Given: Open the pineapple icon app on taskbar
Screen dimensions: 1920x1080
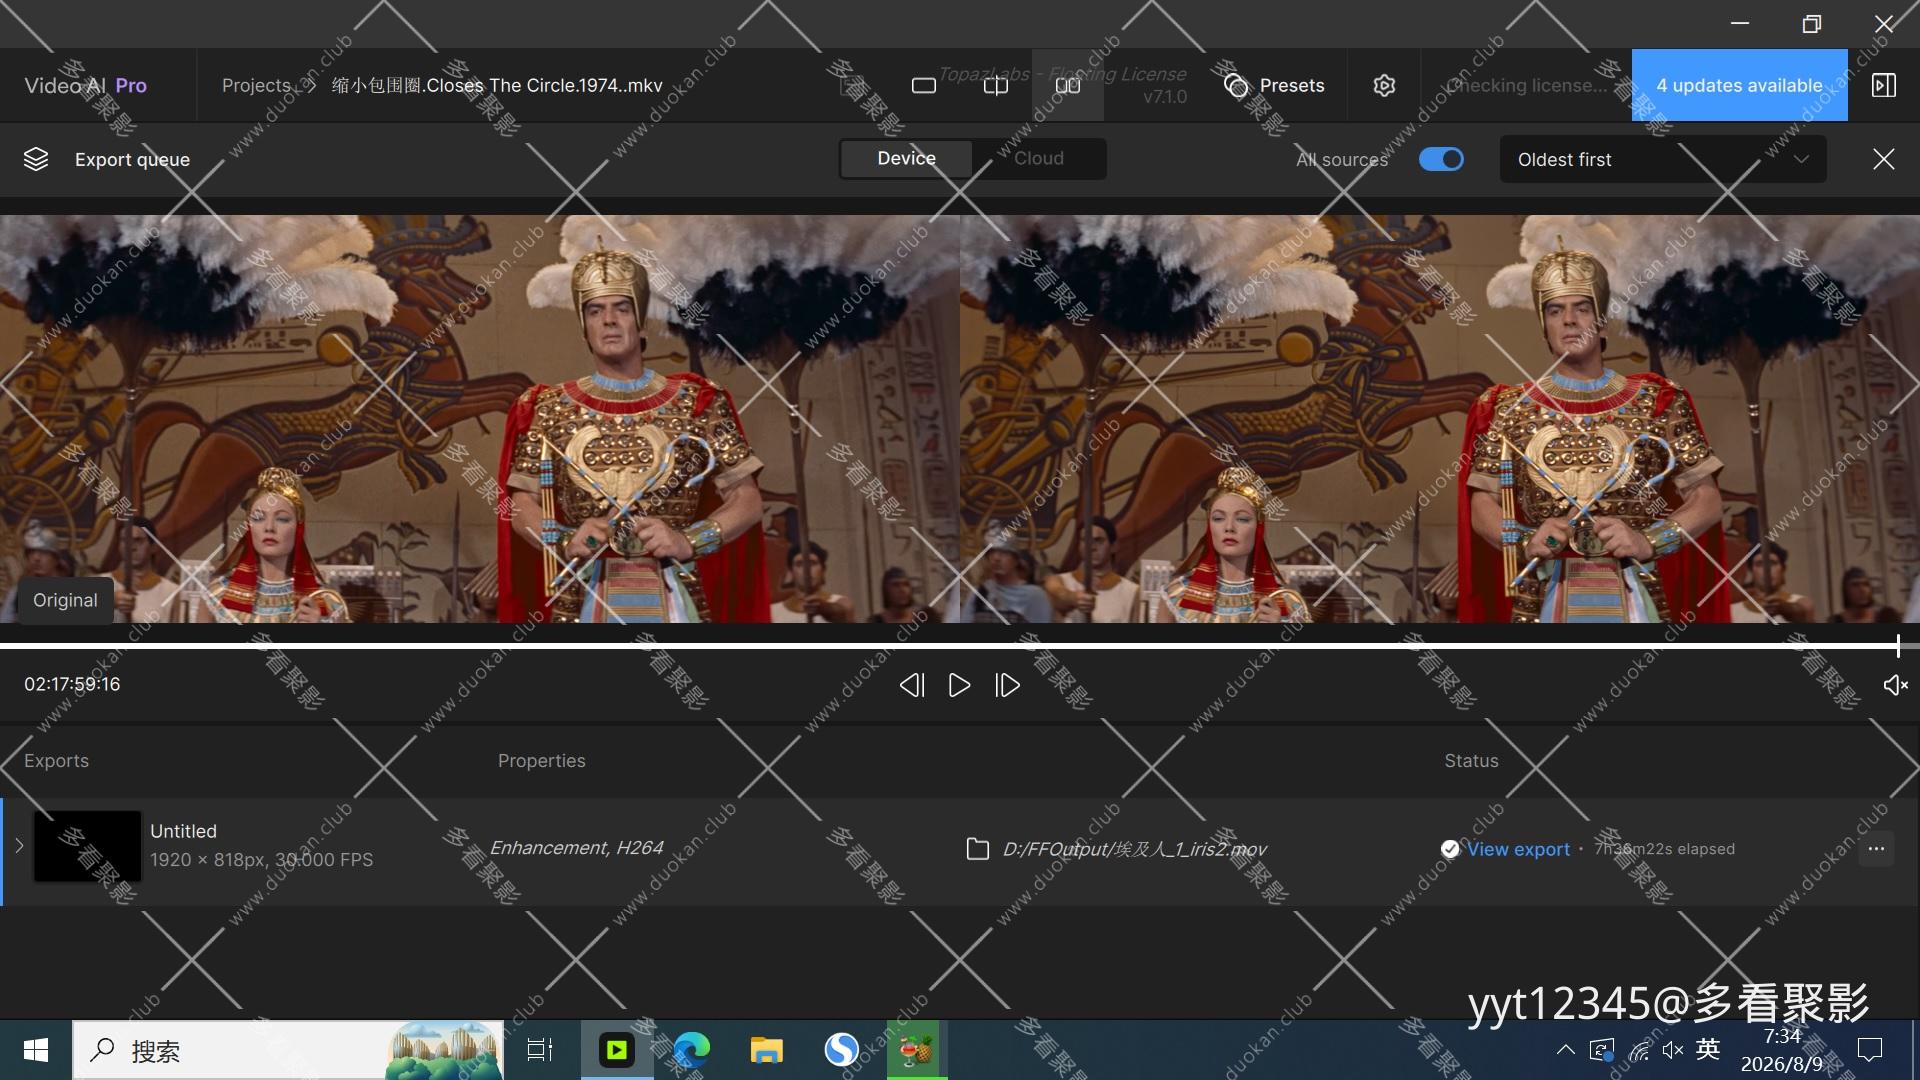Looking at the screenshot, I should tap(916, 1050).
